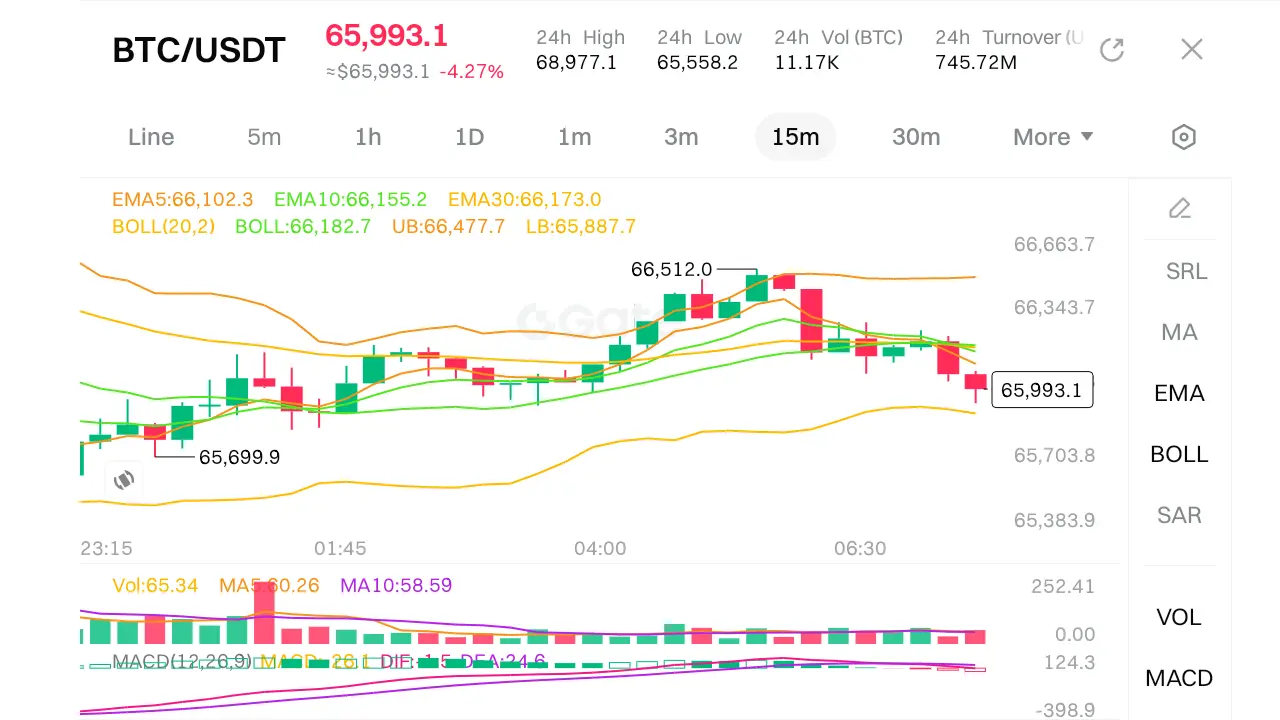Click the EMA30:66,173.0 legend label

click(x=525, y=199)
